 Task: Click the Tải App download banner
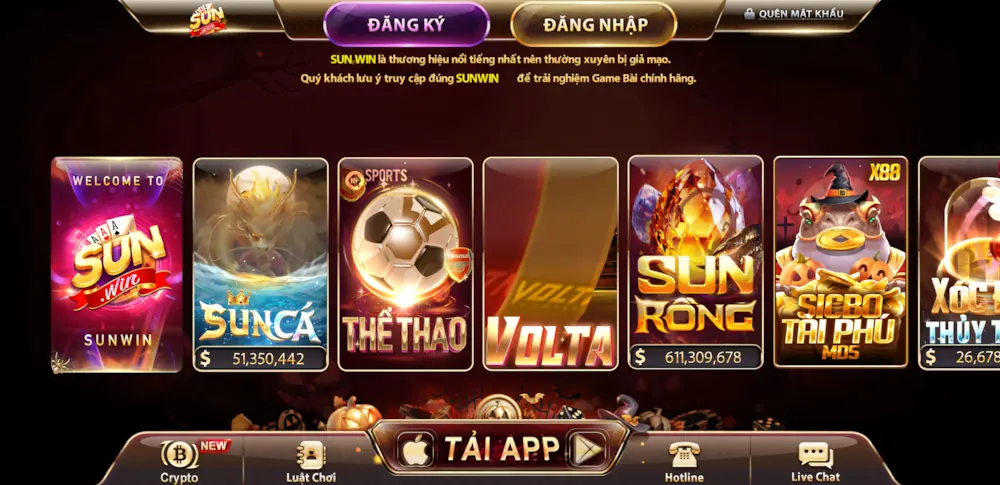[x=499, y=448]
